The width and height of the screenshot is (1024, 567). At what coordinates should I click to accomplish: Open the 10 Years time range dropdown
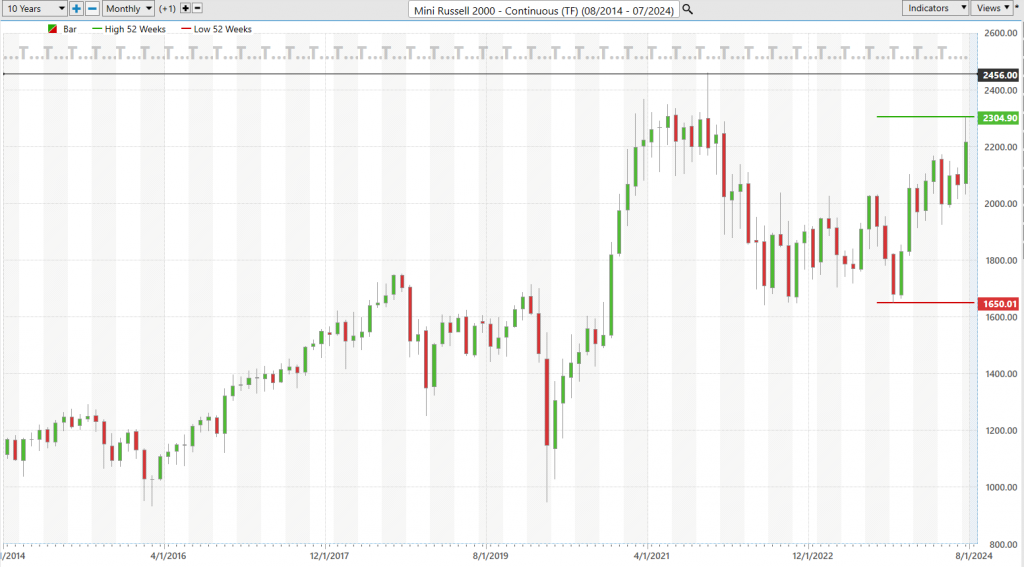(x=35, y=8)
